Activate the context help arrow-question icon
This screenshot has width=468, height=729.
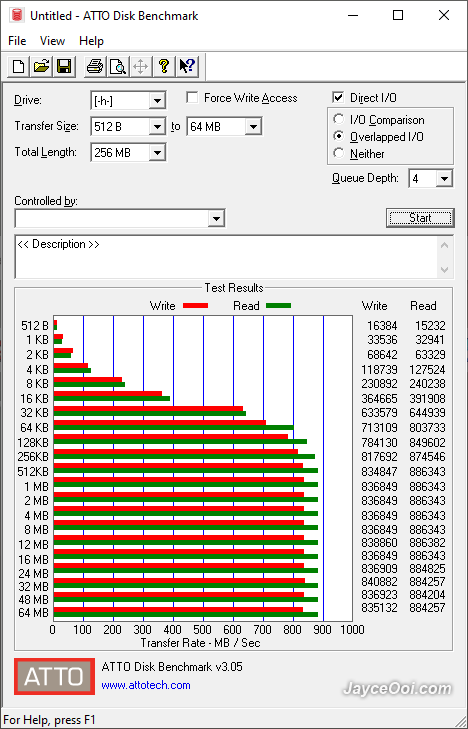click(187, 66)
